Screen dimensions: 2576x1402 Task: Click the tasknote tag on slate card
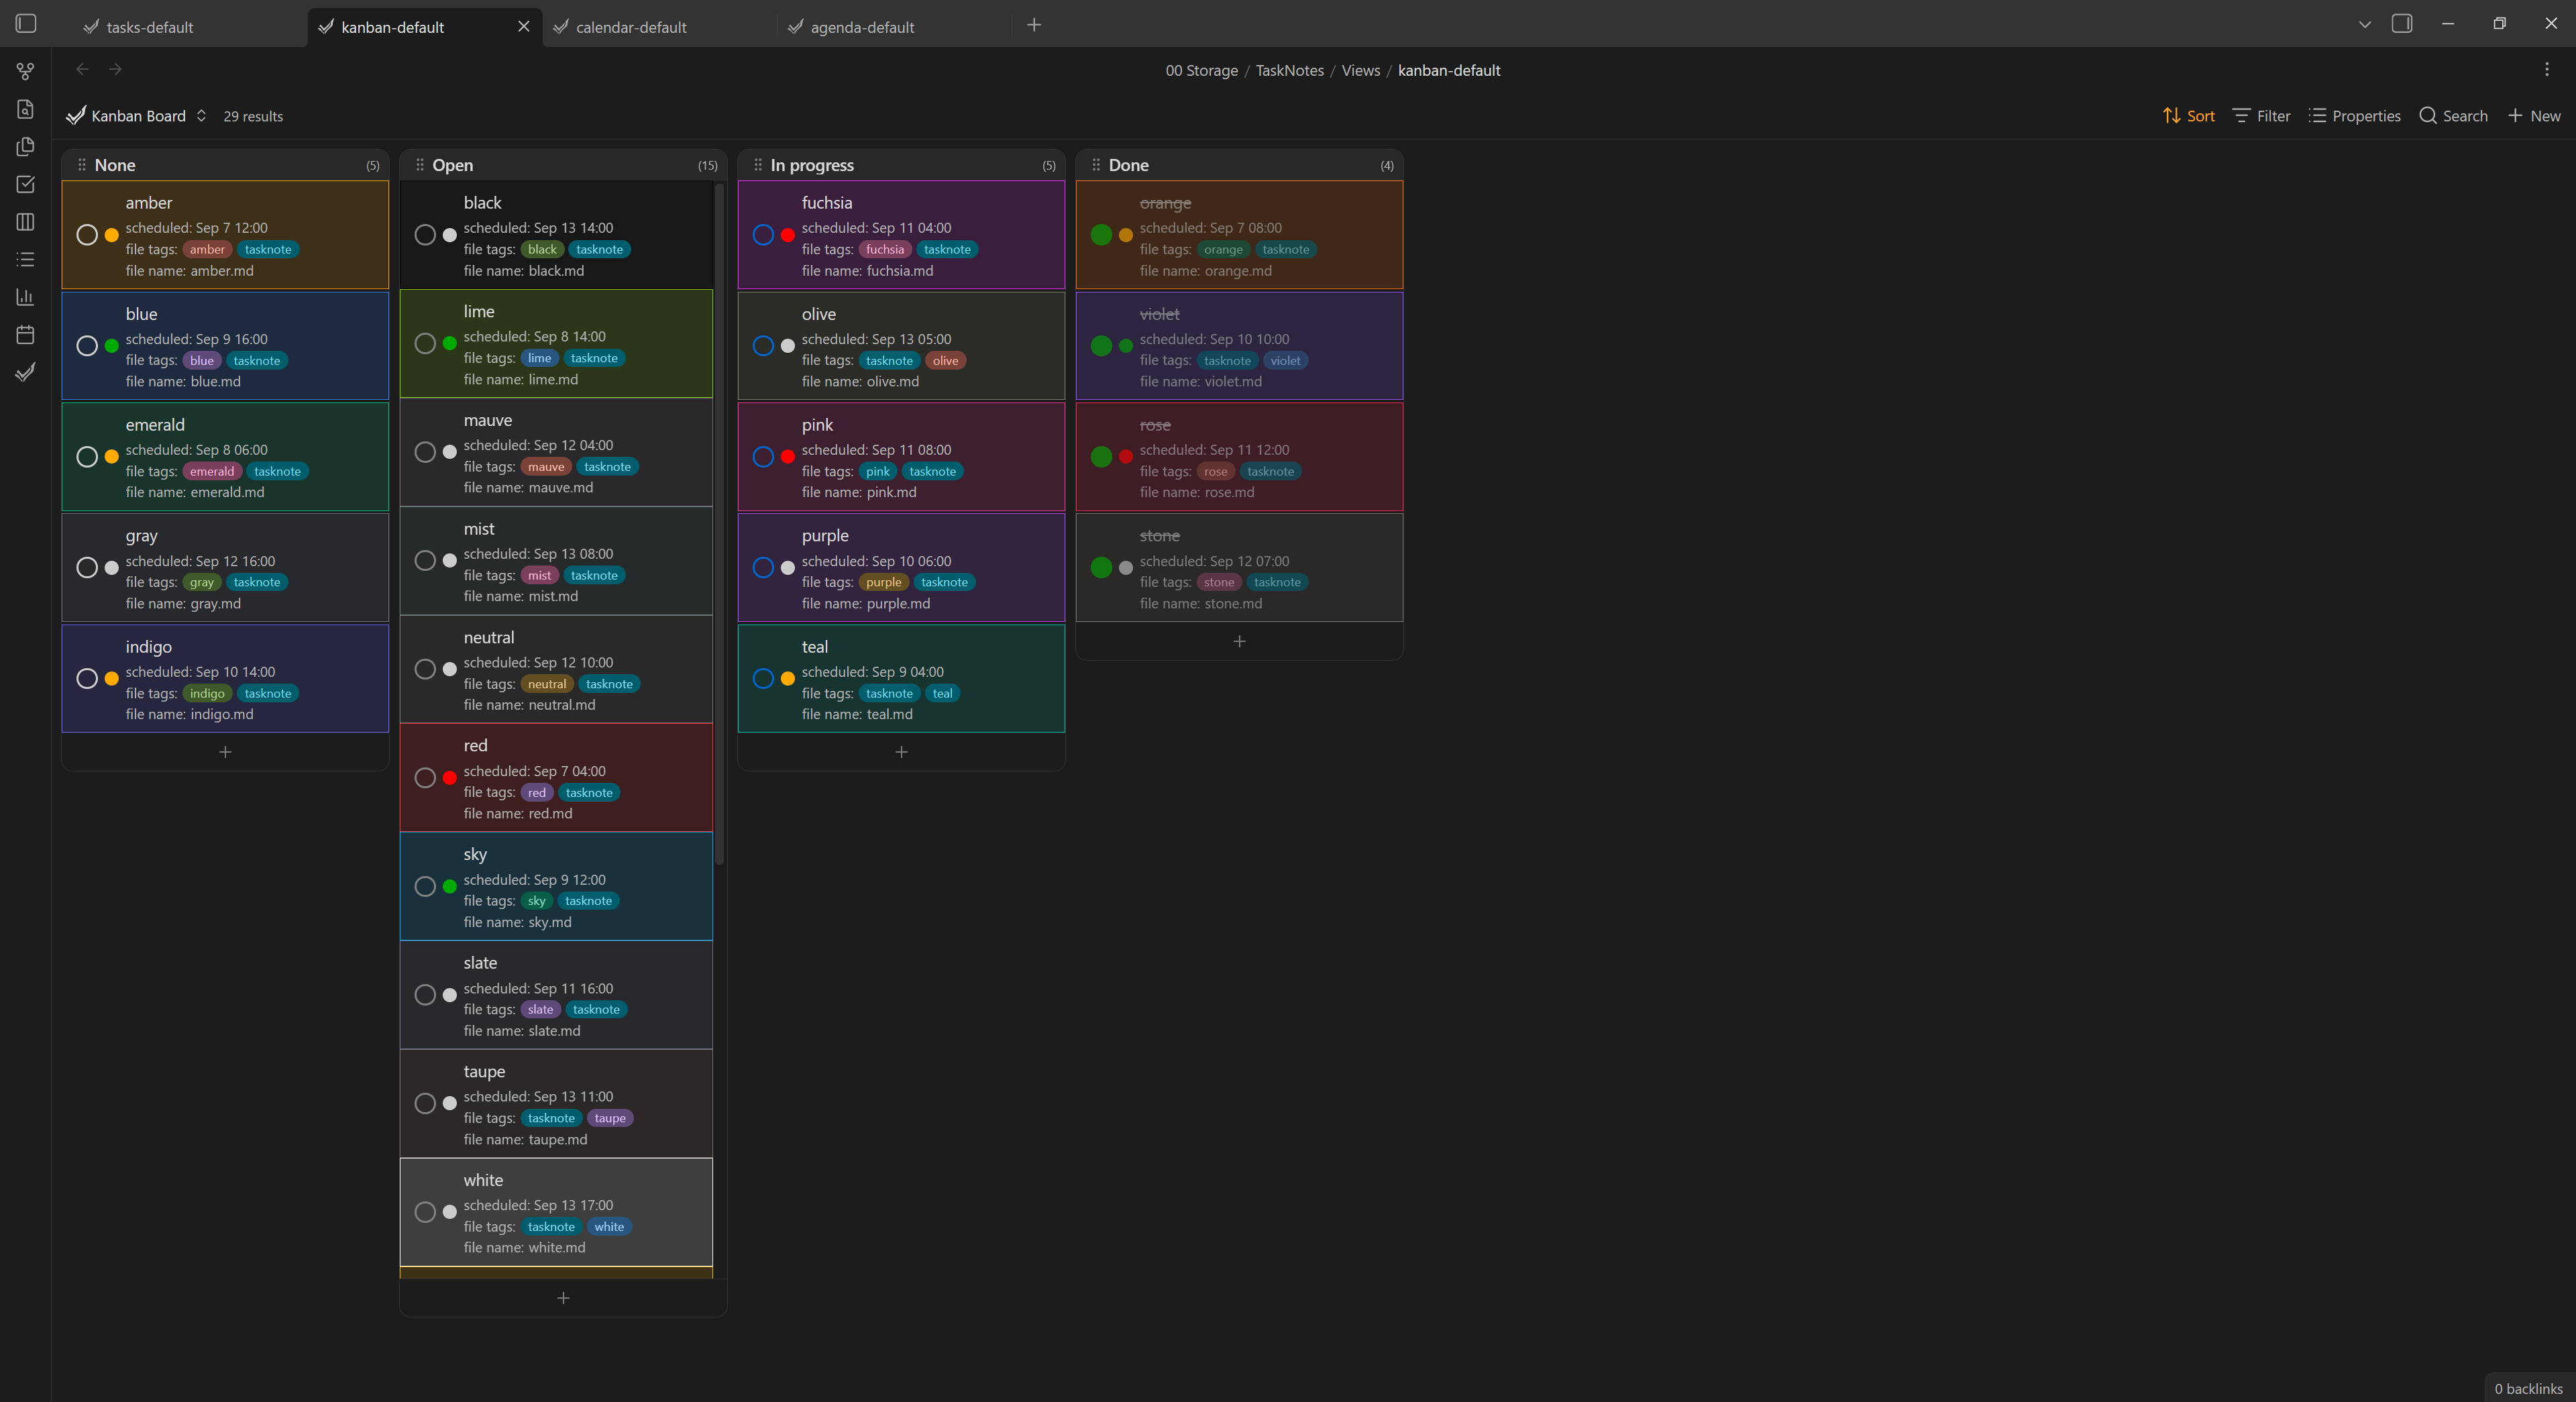pos(596,1010)
